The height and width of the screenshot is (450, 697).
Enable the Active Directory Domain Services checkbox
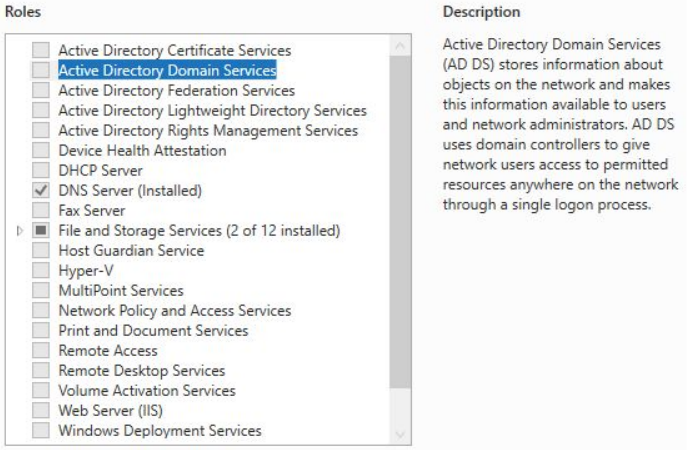40,70
